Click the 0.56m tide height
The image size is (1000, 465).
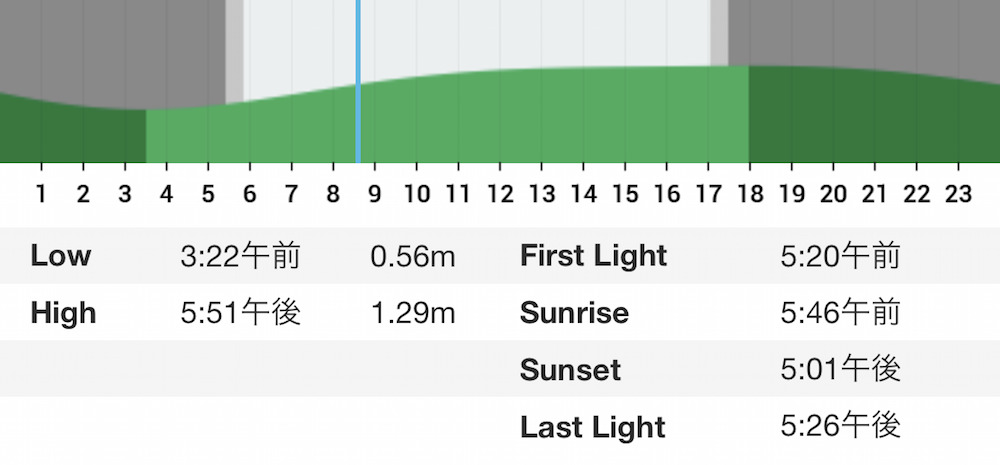[413, 256]
